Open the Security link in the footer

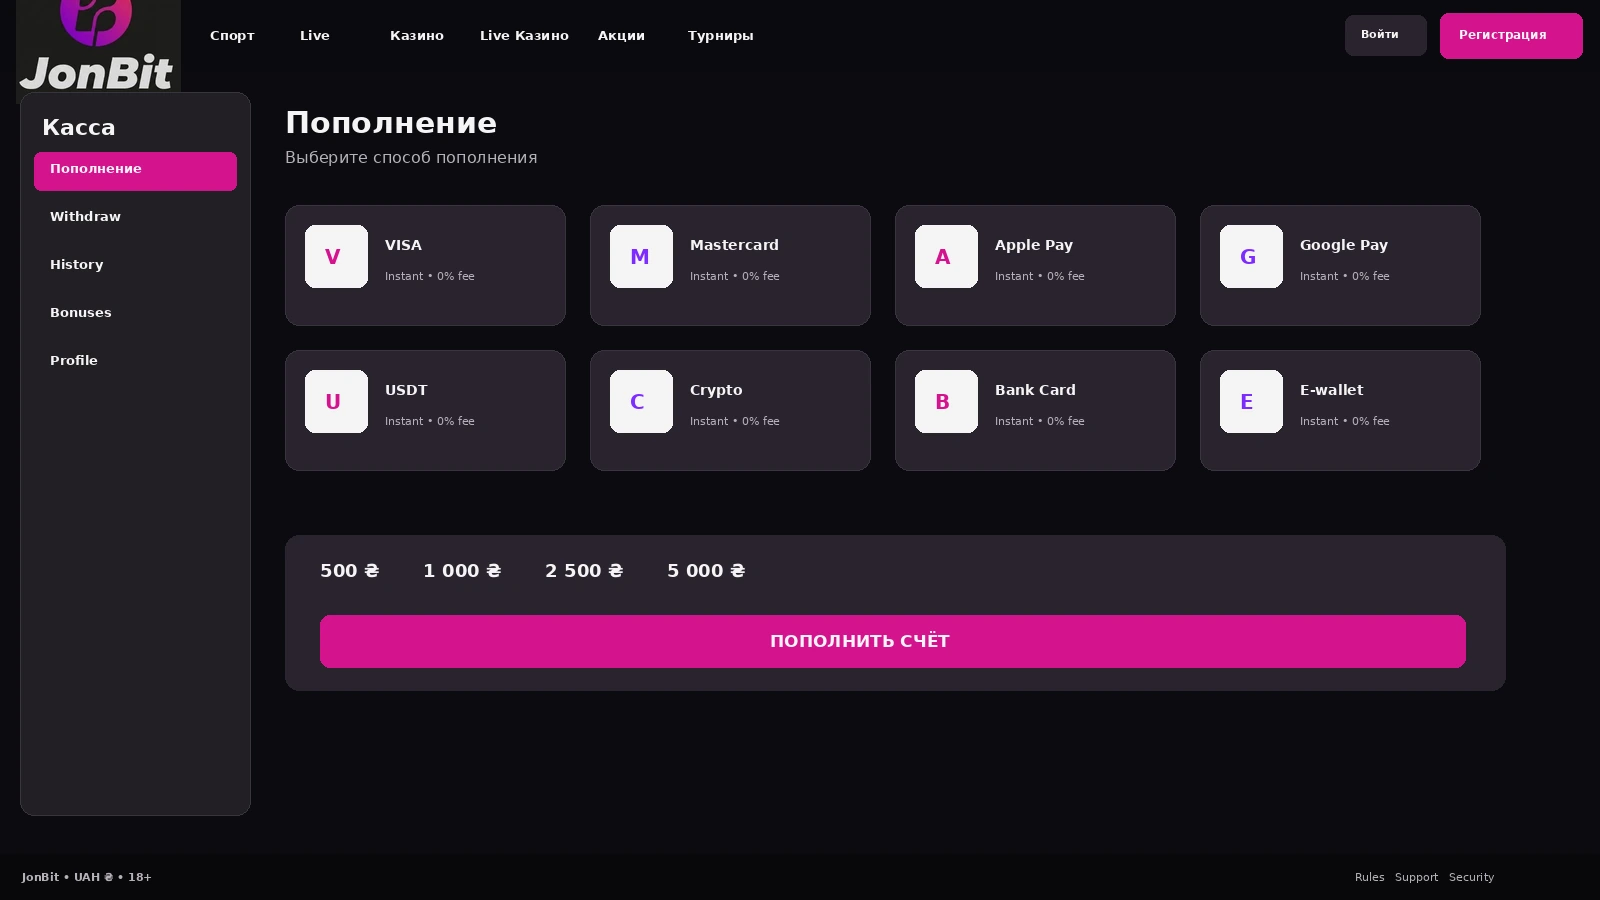click(x=1472, y=878)
